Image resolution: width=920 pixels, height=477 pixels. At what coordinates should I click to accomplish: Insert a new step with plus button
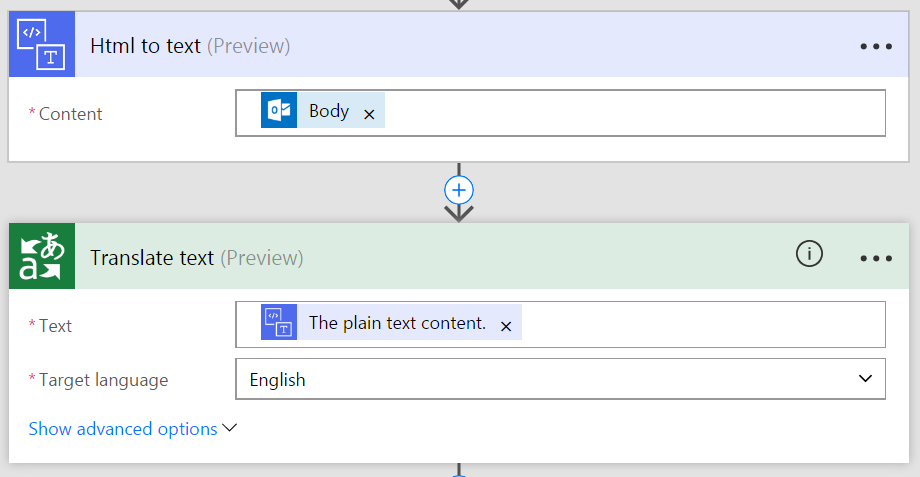point(459,190)
